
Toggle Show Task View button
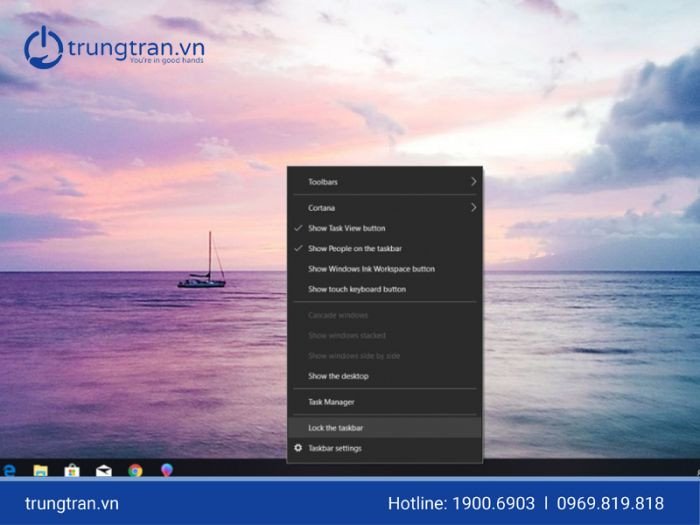tap(385, 228)
